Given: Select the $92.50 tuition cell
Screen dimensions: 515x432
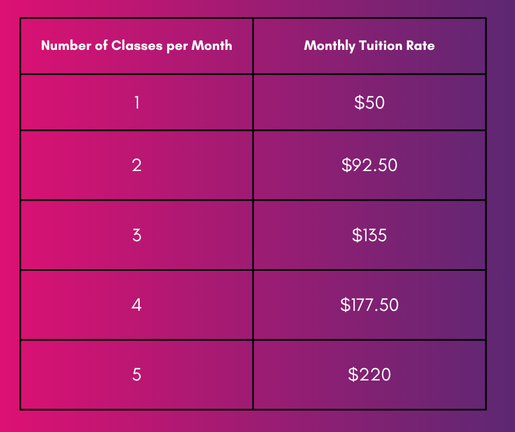Looking at the screenshot, I should pos(369,165).
